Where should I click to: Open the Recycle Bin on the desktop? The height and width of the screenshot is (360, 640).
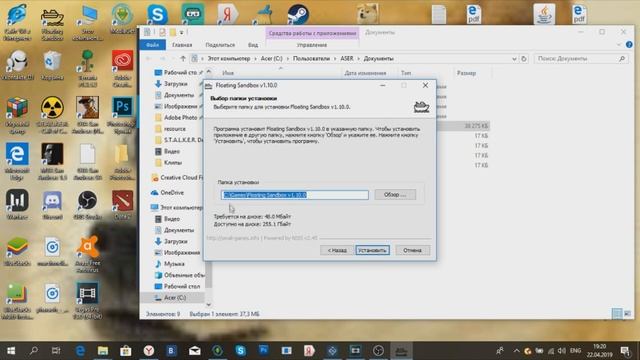(x=52, y=65)
